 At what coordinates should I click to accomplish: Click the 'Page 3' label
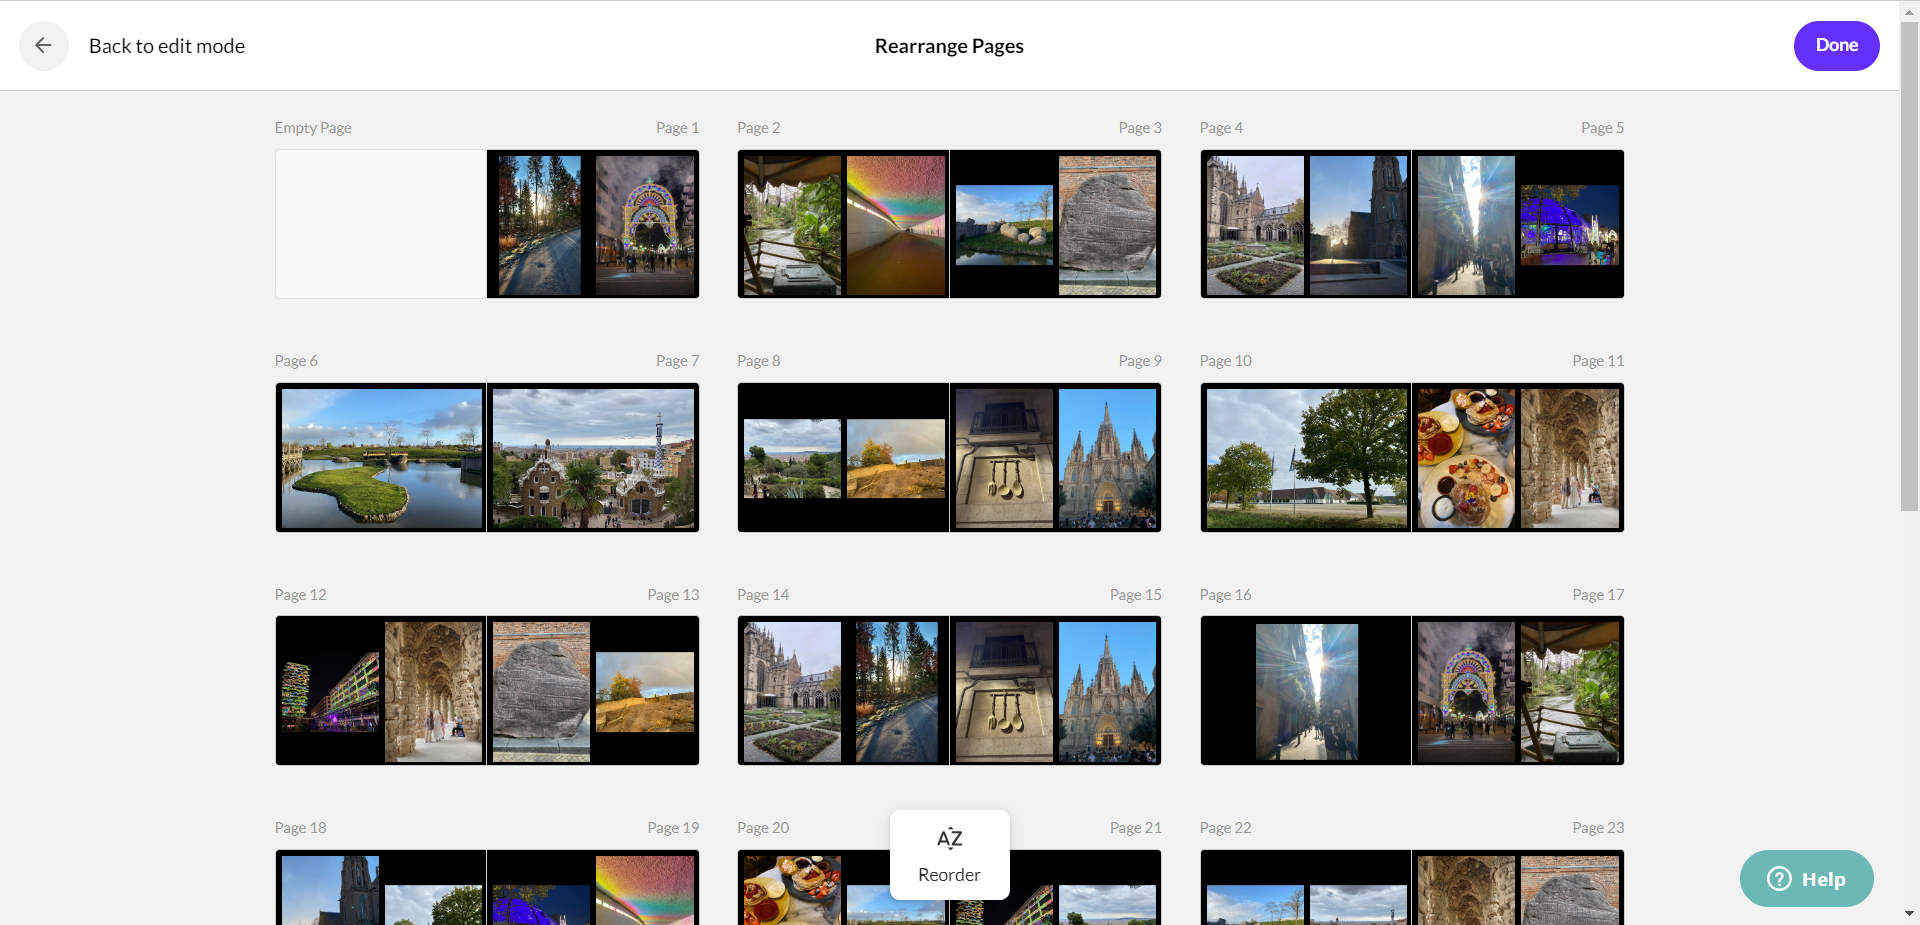point(1140,128)
